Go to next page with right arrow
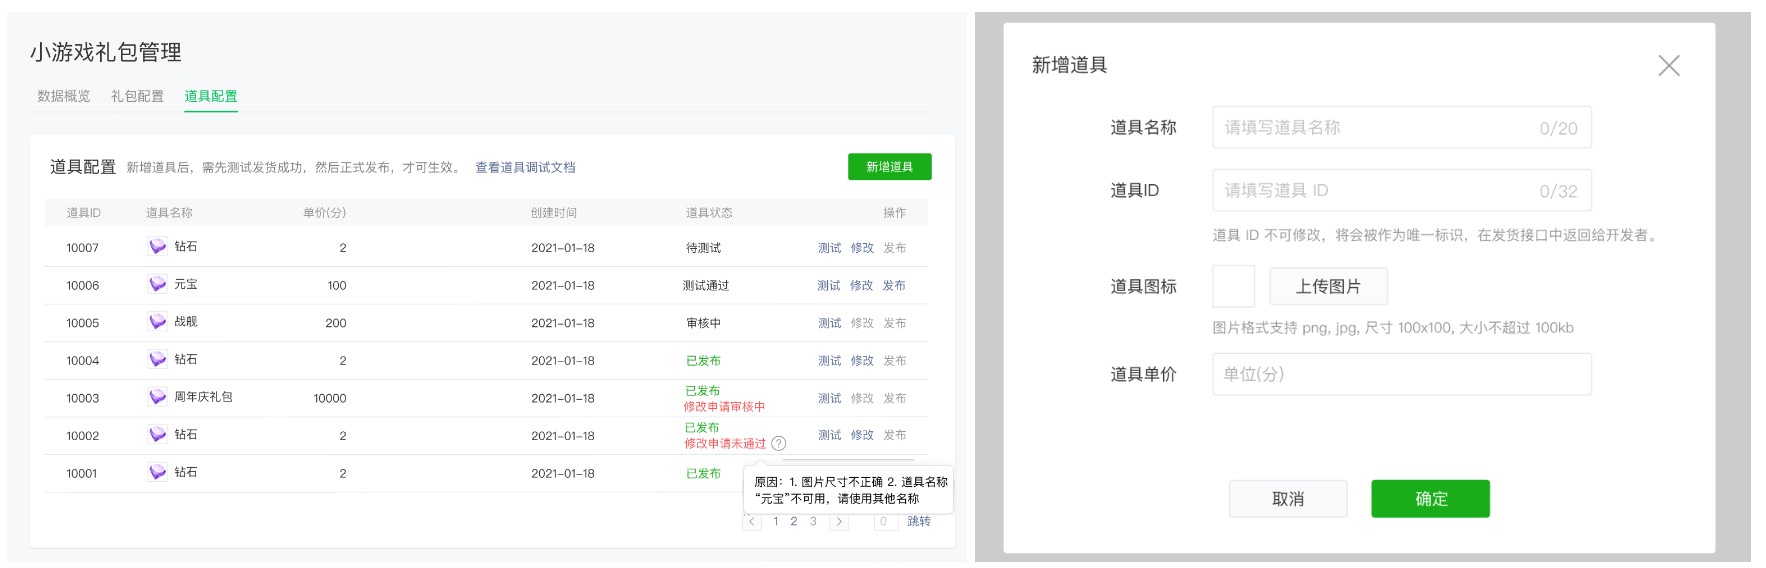1766x568 pixels. pos(839,522)
